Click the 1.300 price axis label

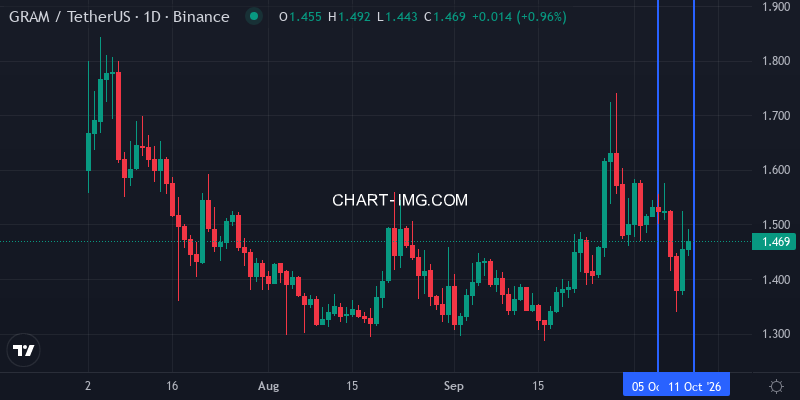776,334
